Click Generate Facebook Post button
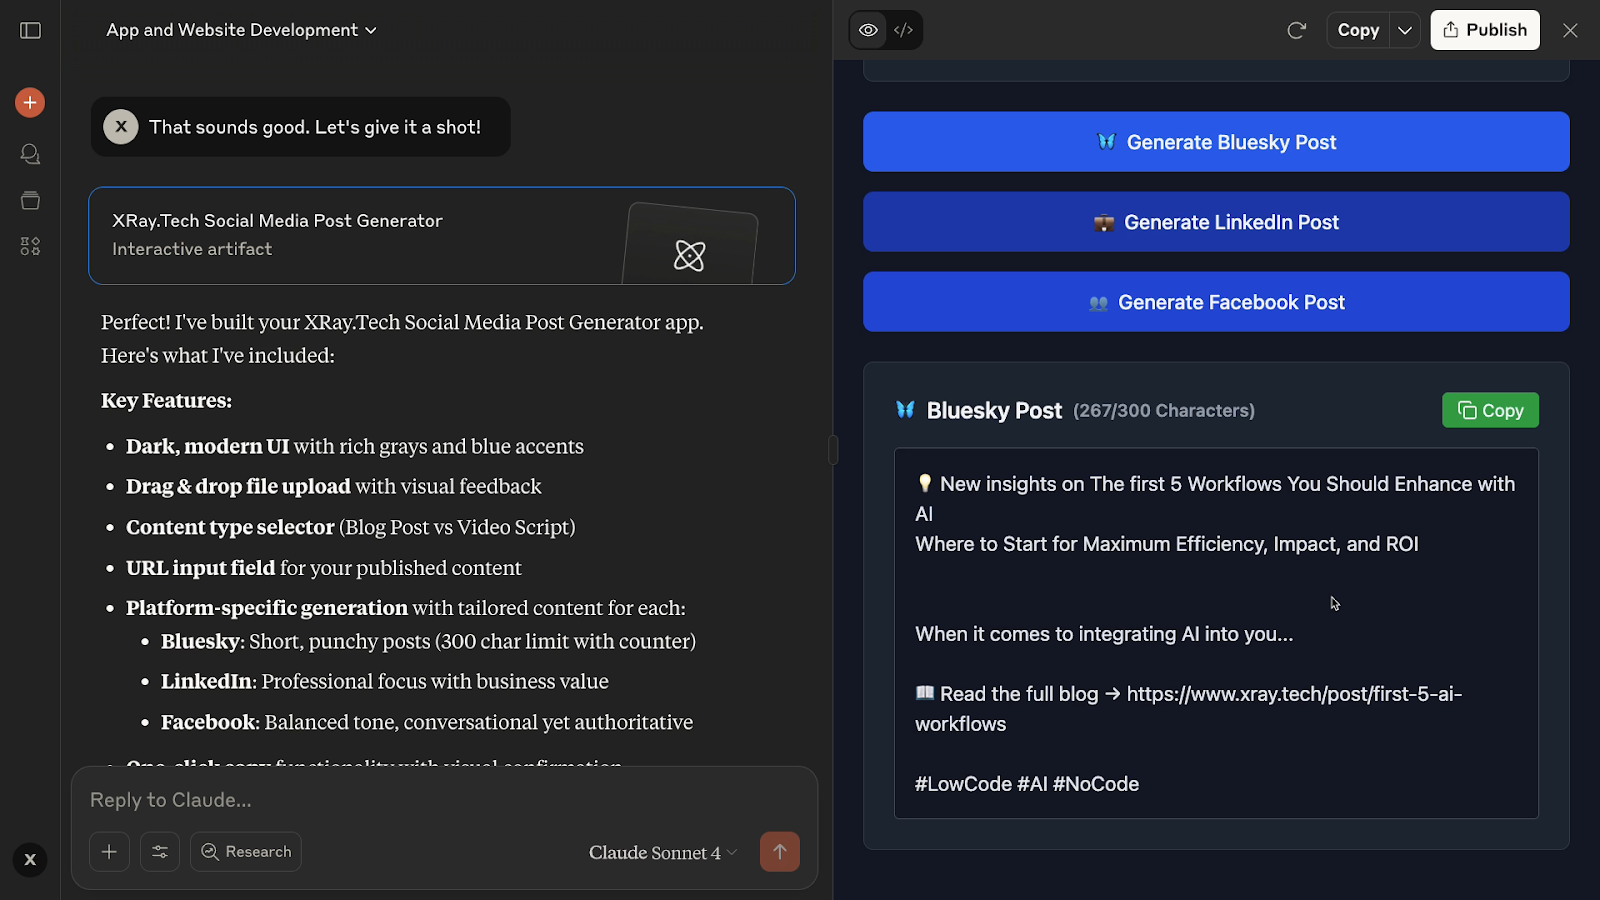 point(1216,302)
